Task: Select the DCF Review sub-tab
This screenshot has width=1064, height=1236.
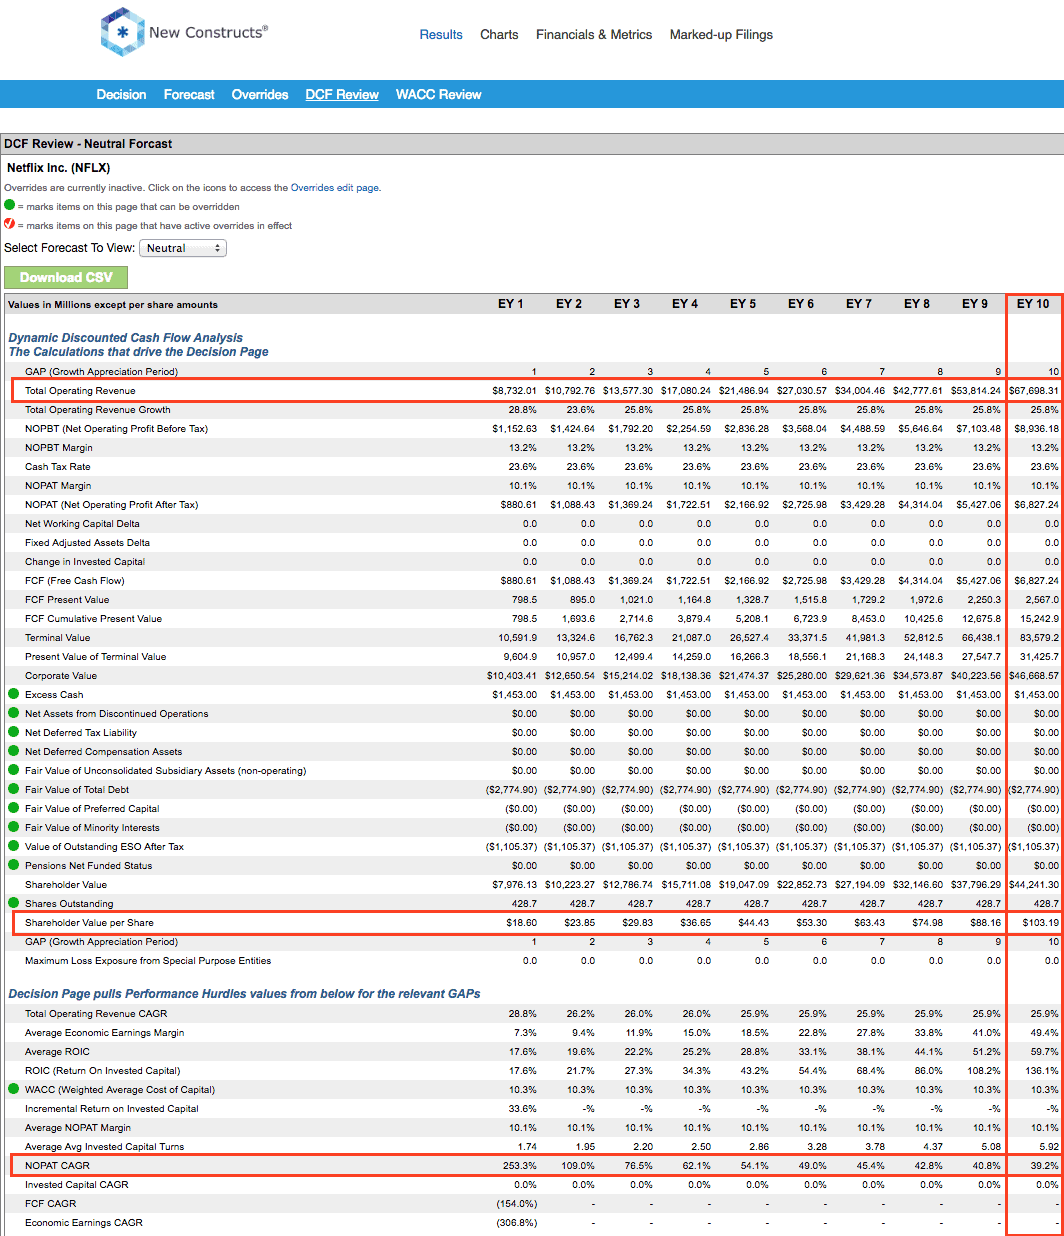Action: pos(342,94)
